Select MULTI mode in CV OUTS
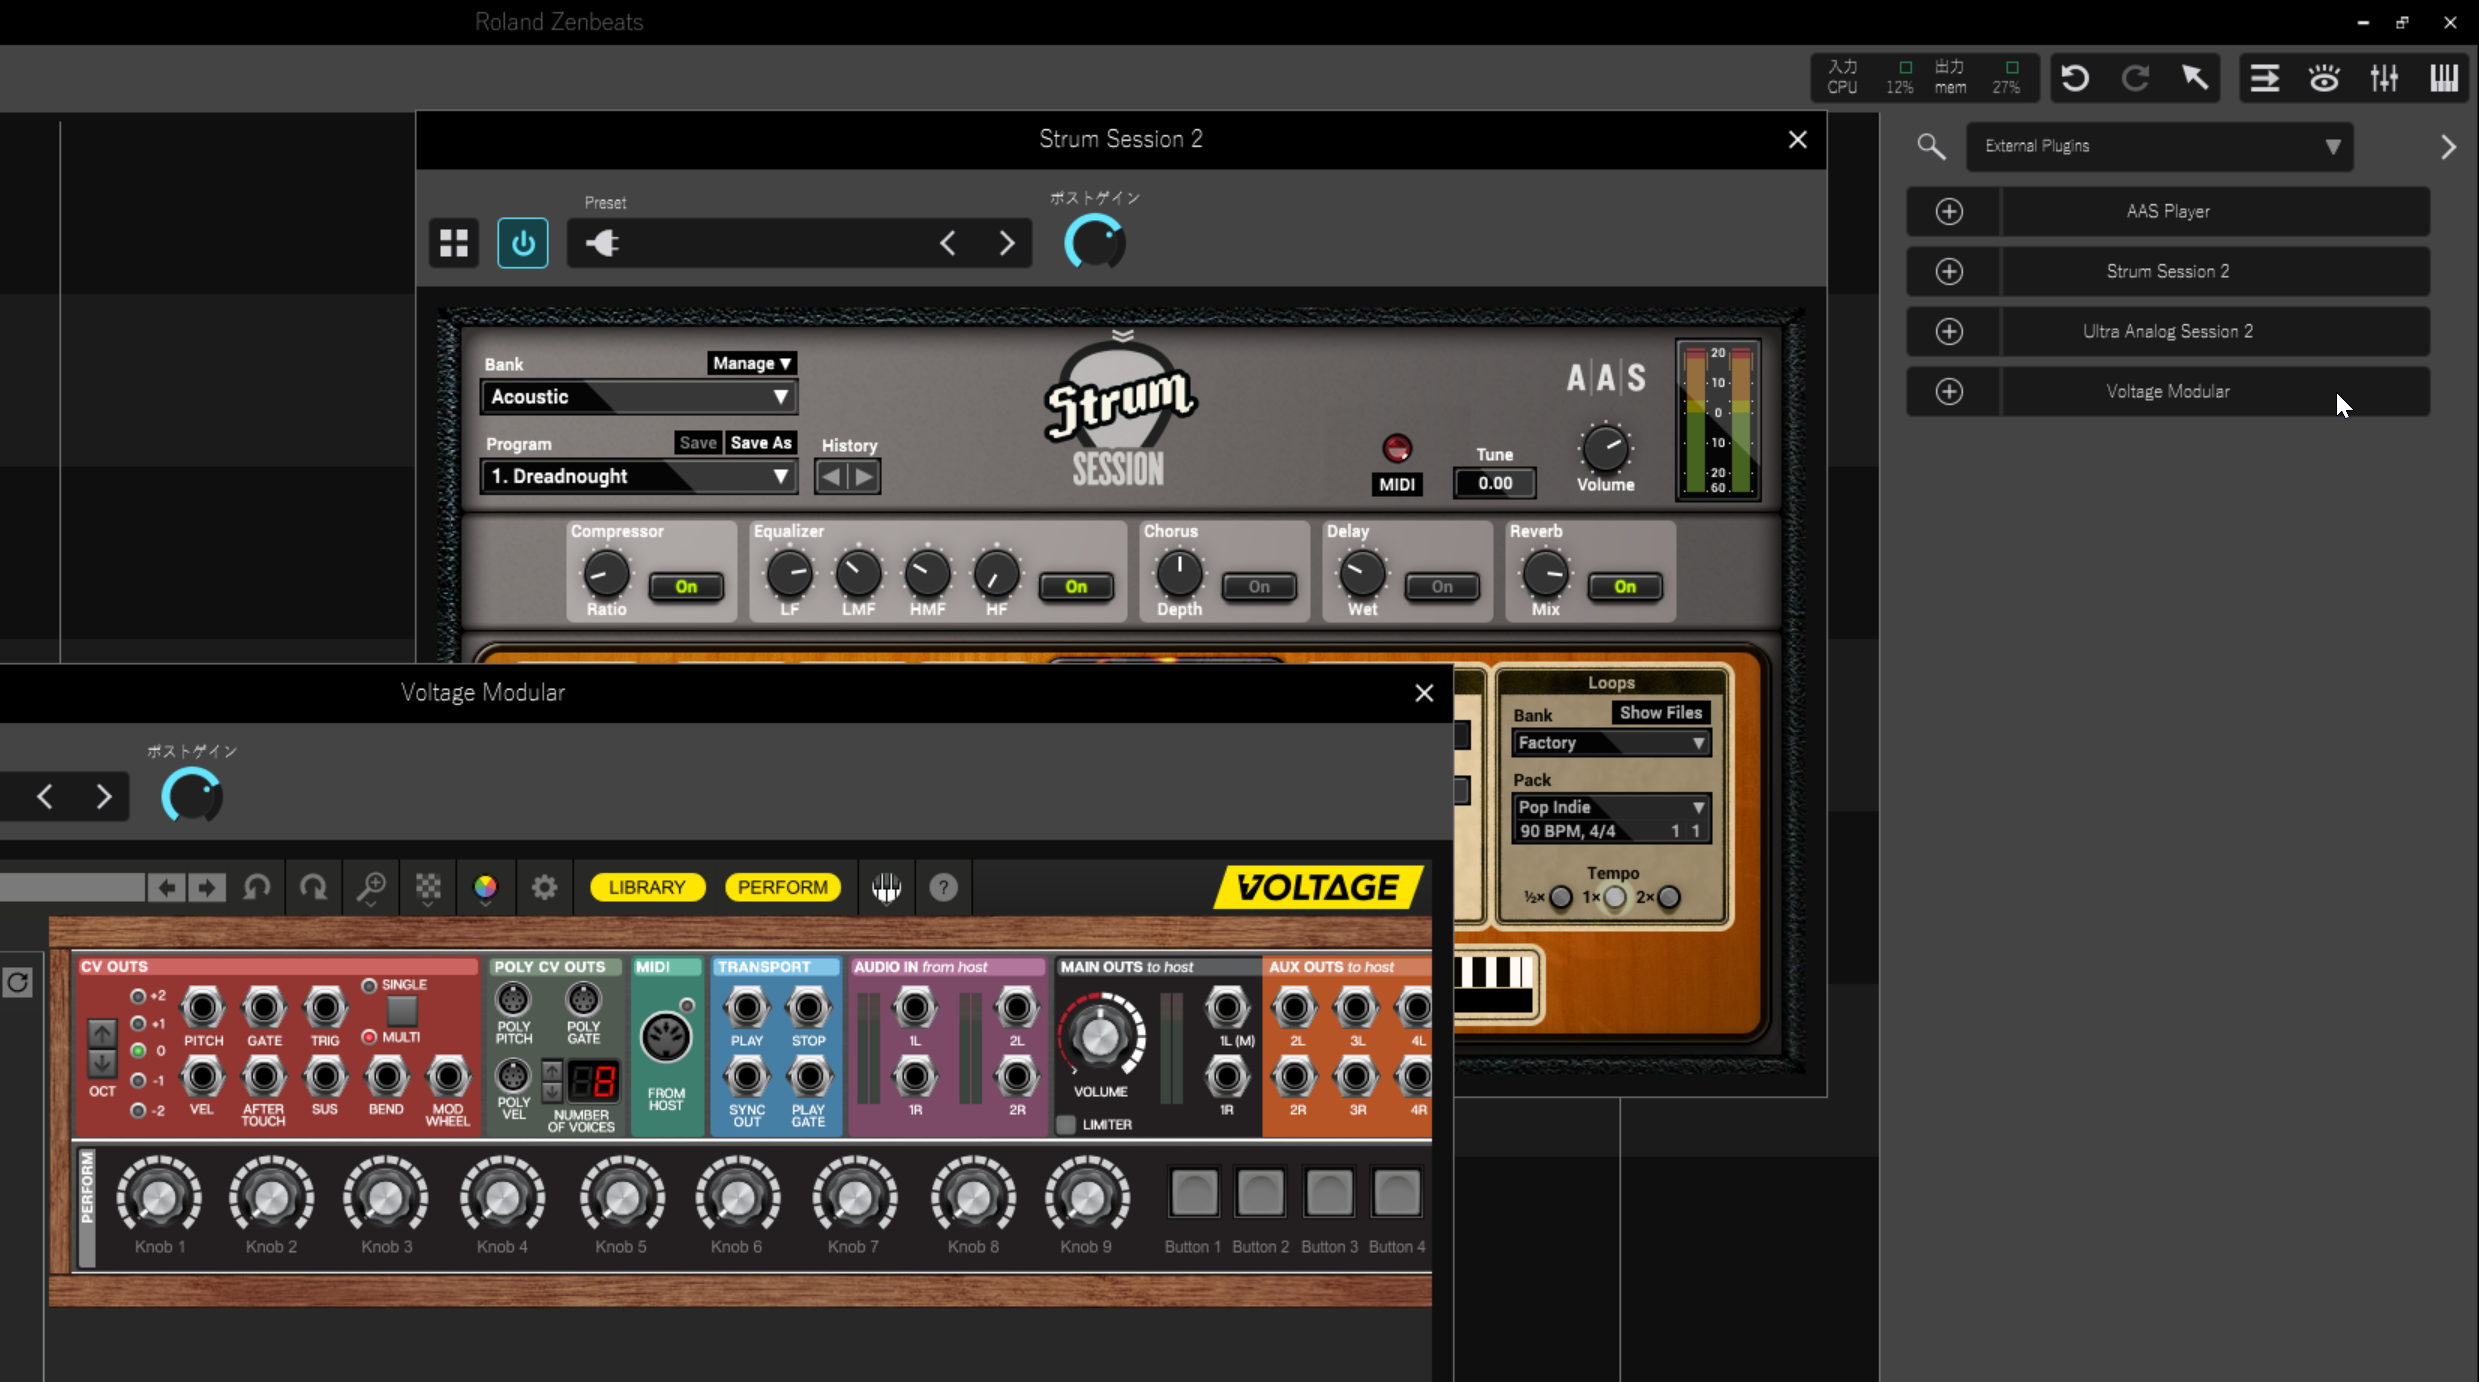 (369, 1037)
